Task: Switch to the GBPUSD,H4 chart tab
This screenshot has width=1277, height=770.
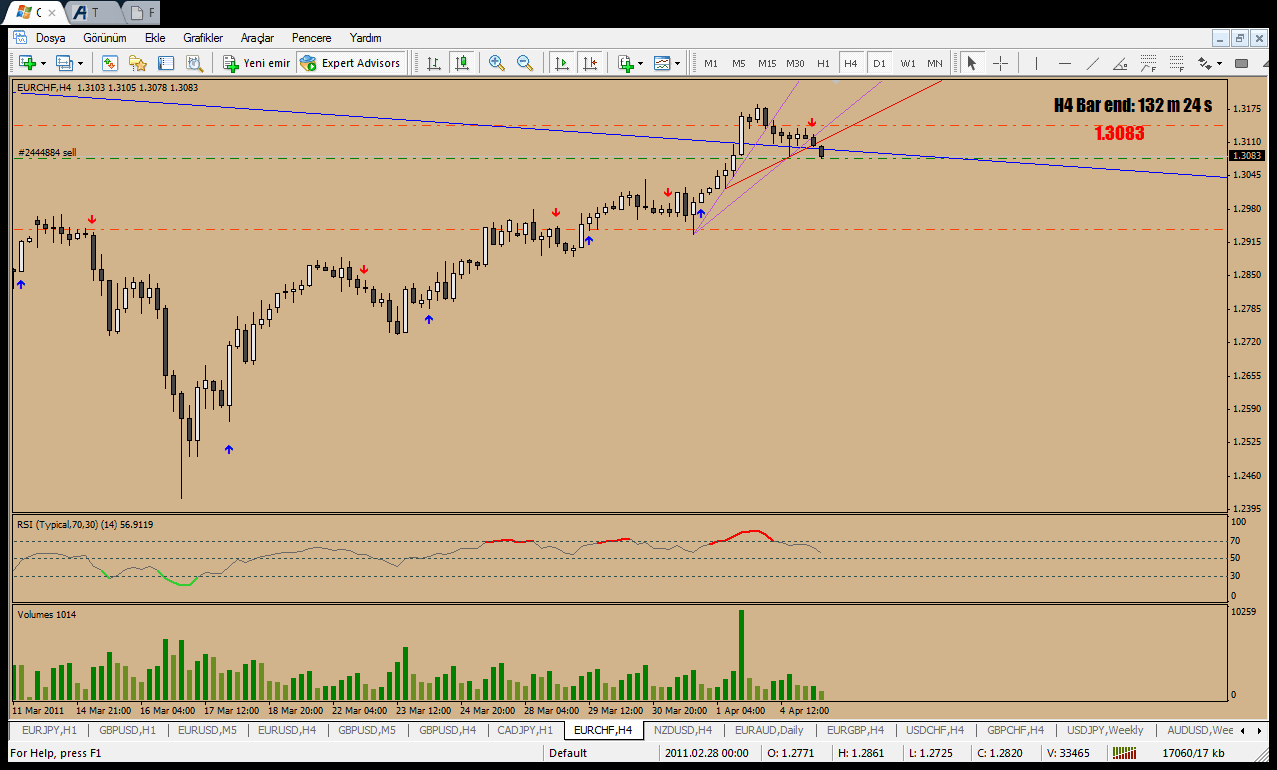Action: (447, 730)
